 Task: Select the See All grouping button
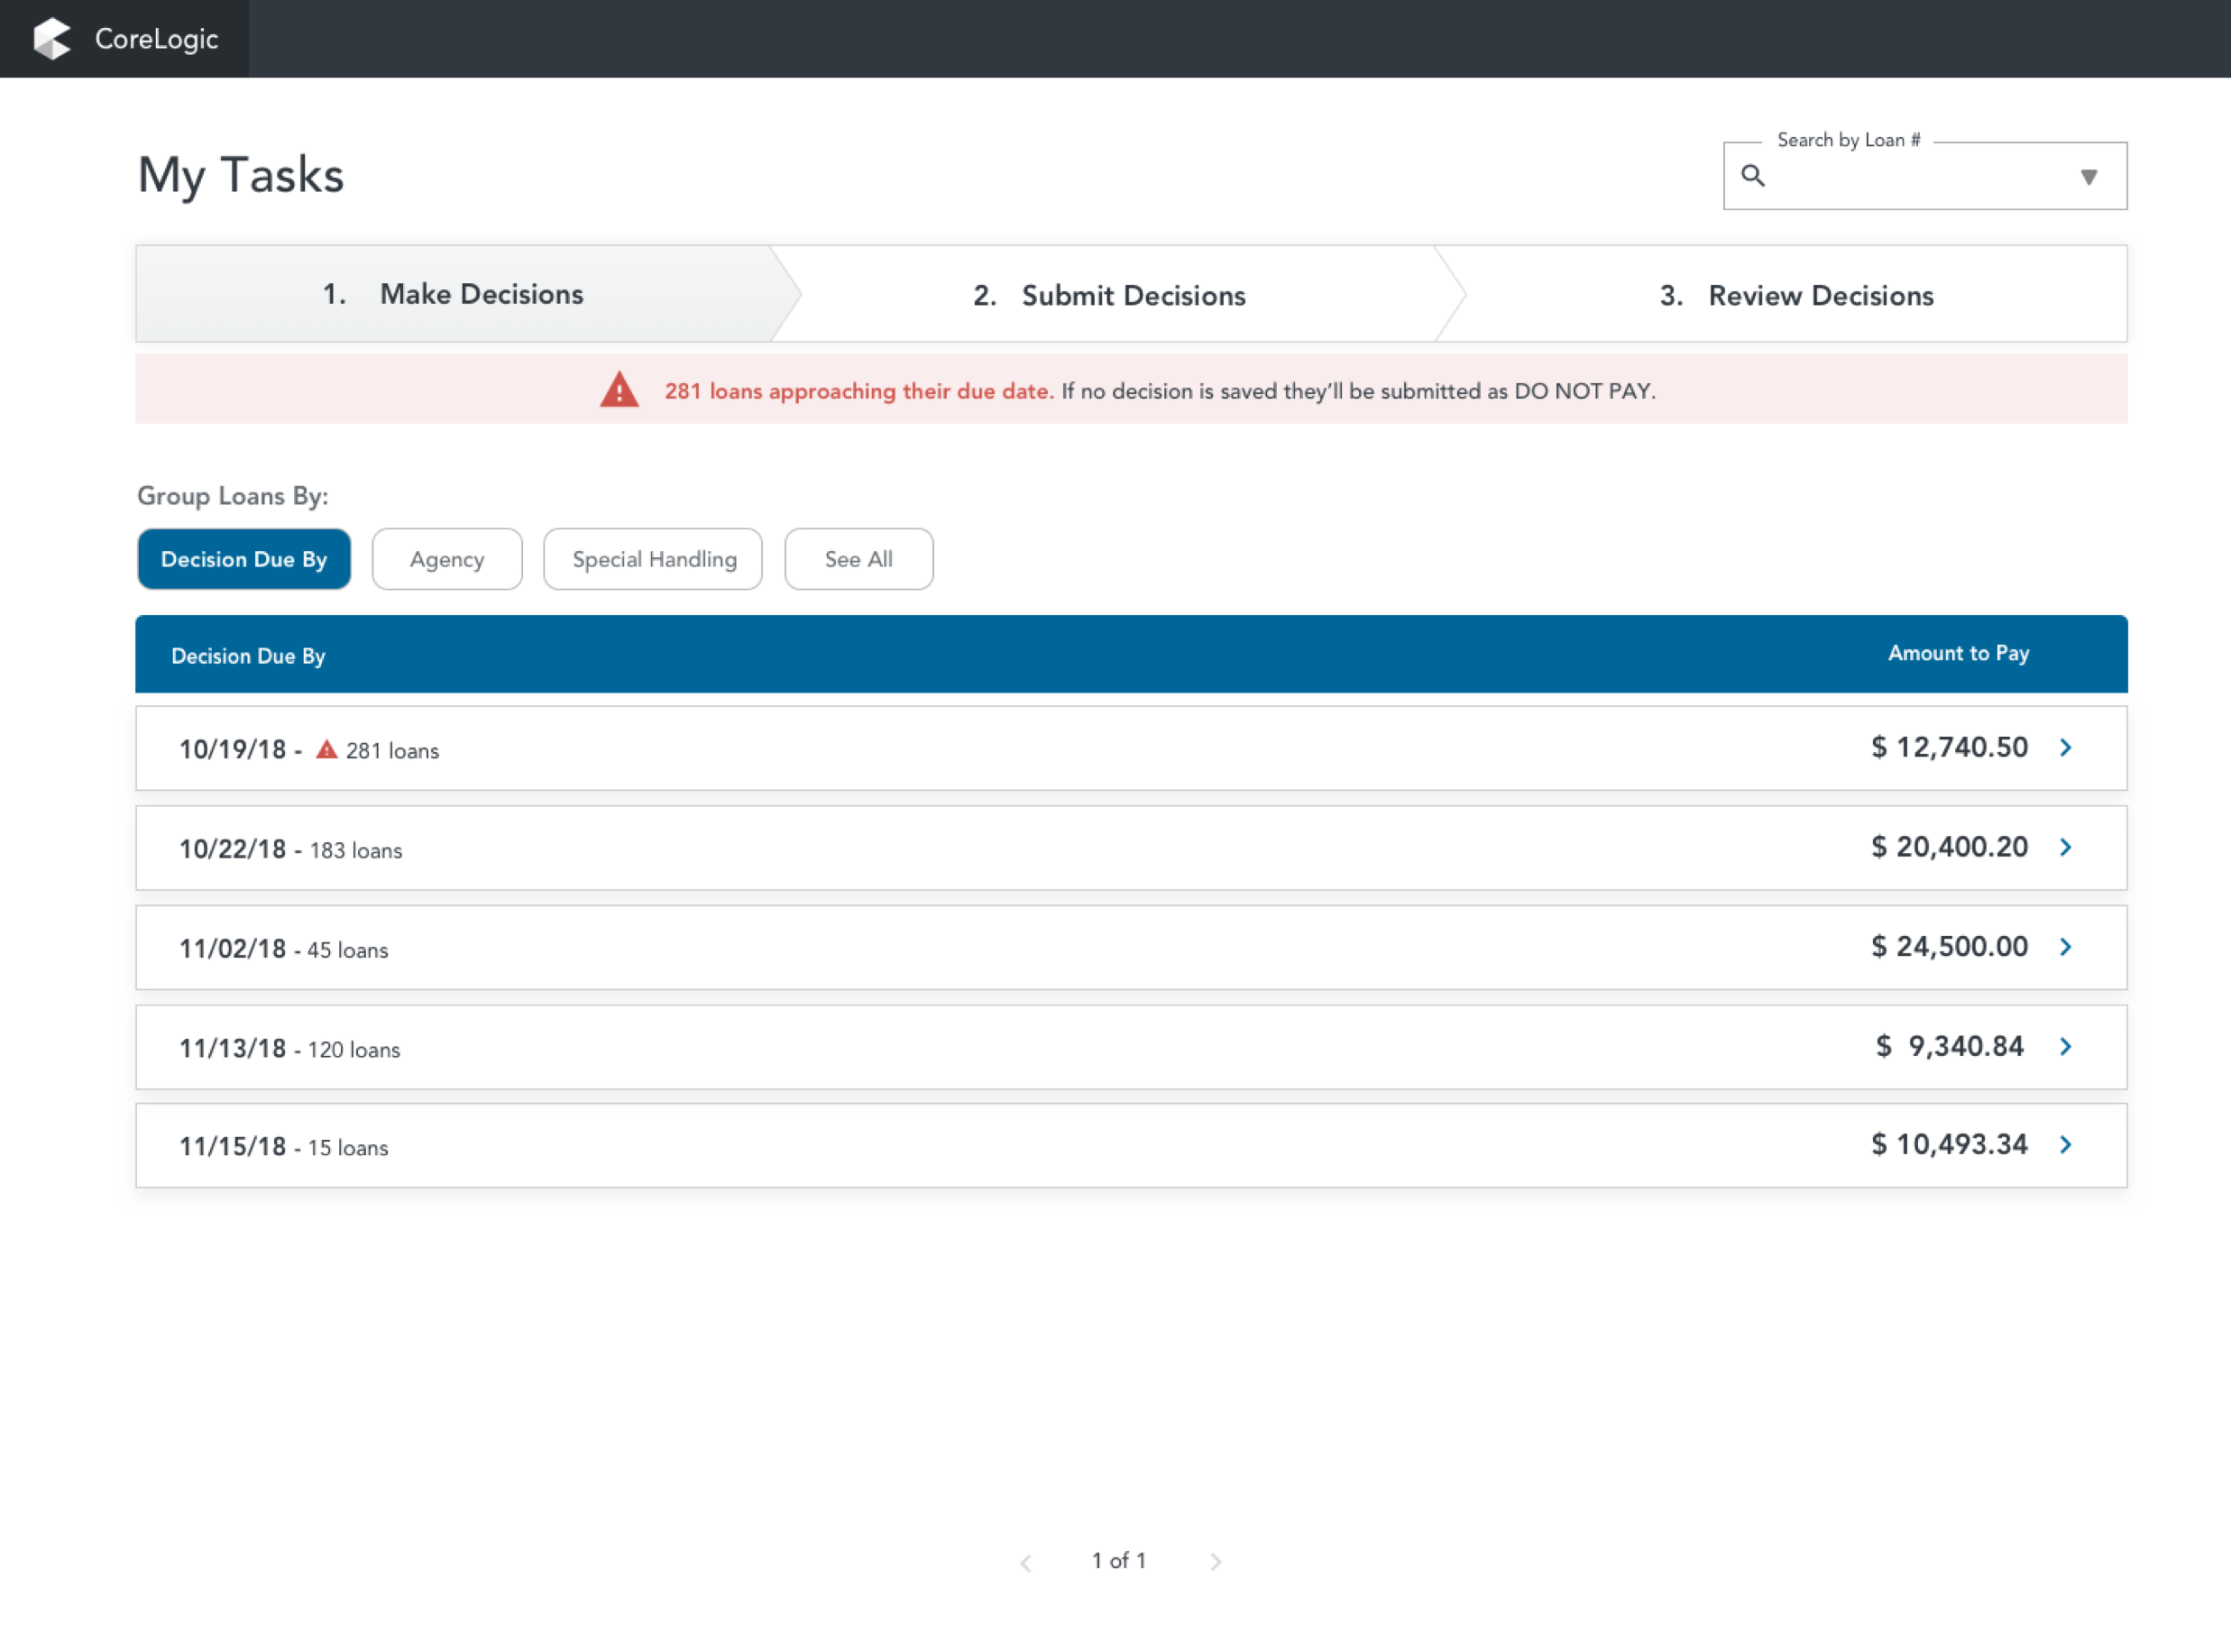(x=858, y=559)
